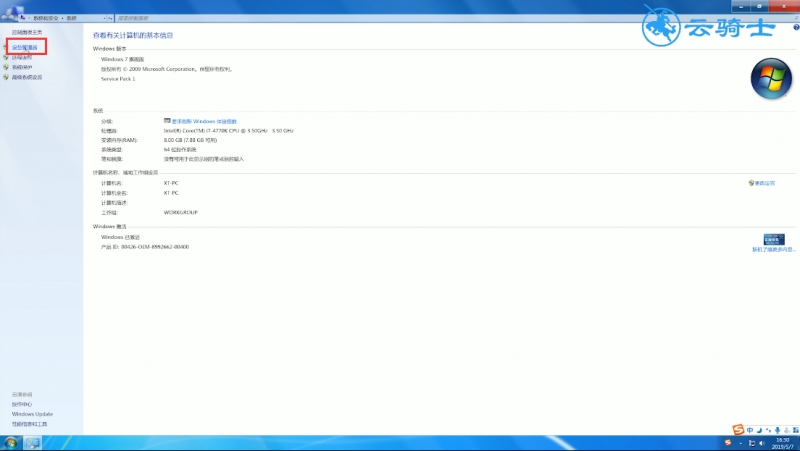Click Sogou microphone voice input icon
Image resolution: width=800 pixels, height=451 pixels.
pos(778,430)
